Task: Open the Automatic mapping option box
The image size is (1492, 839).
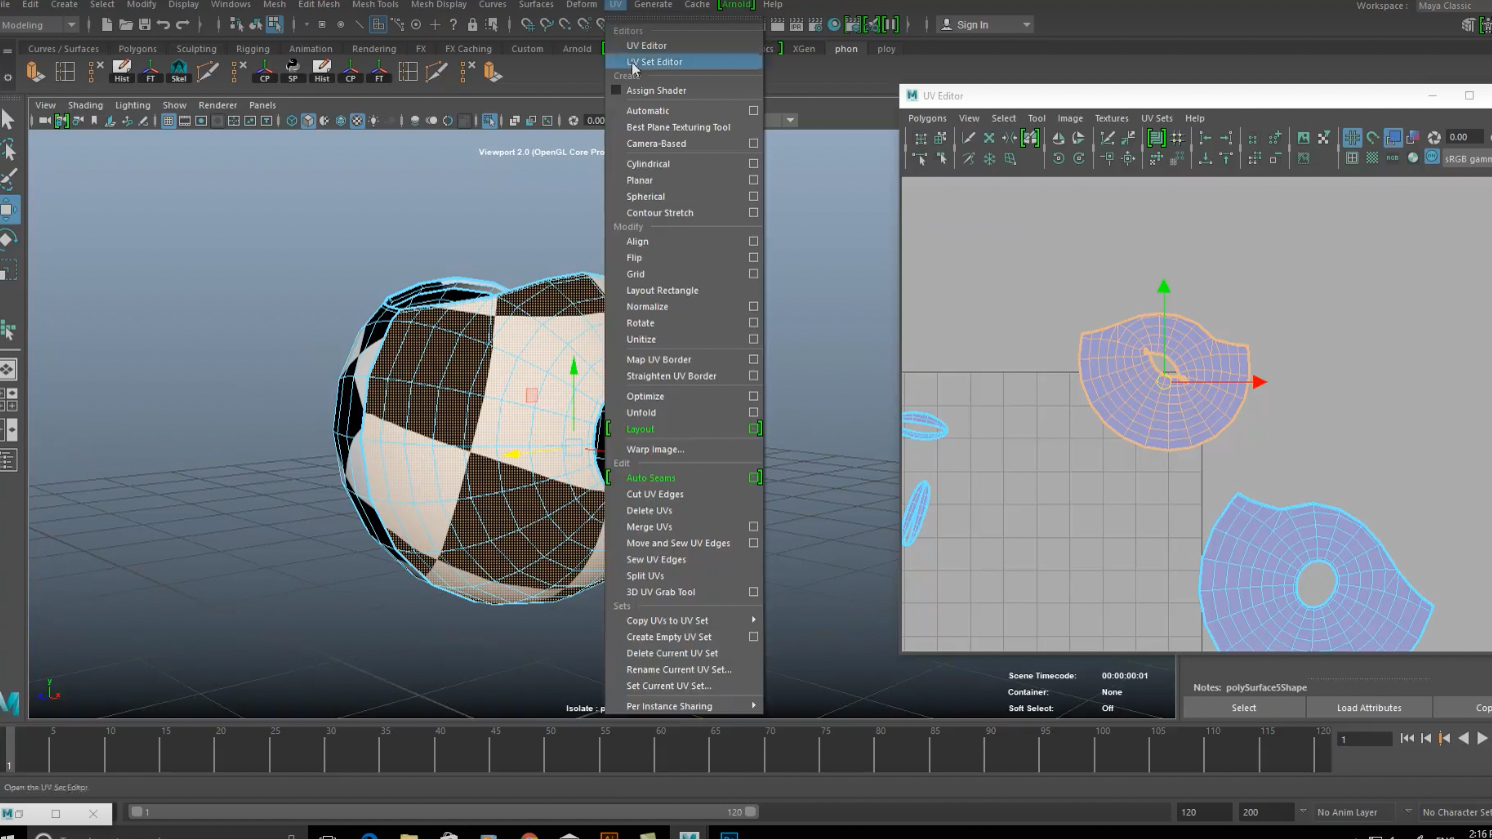Action: coord(753,111)
